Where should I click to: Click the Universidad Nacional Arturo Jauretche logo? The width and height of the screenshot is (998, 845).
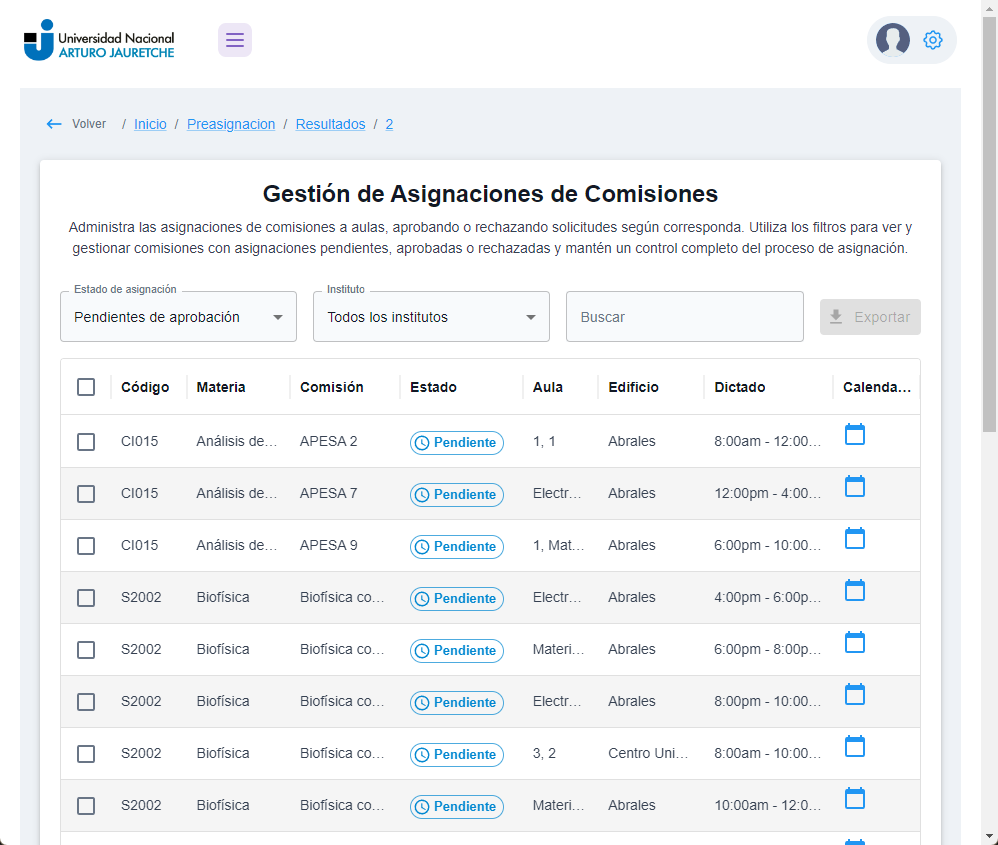[99, 40]
